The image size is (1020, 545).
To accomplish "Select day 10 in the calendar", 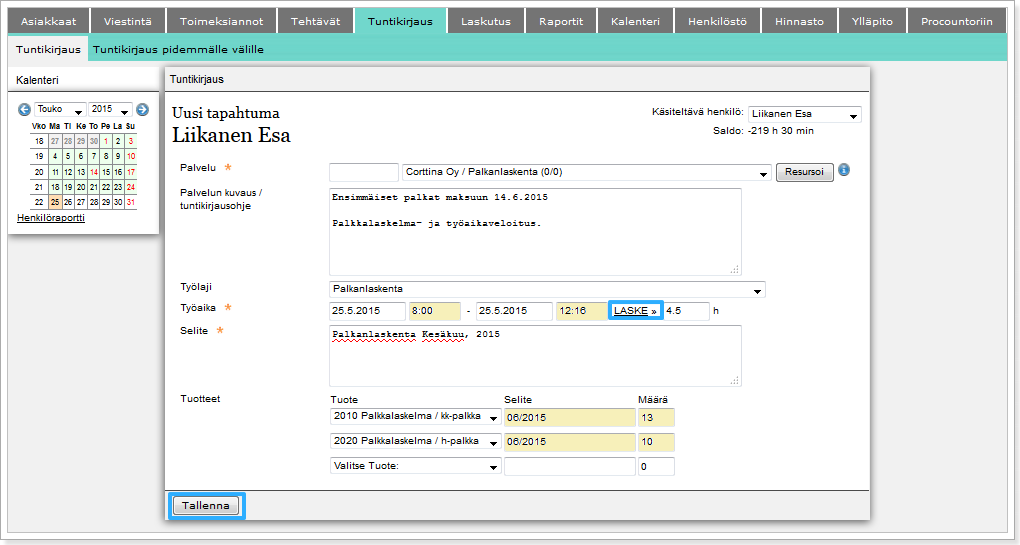I will (131, 156).
